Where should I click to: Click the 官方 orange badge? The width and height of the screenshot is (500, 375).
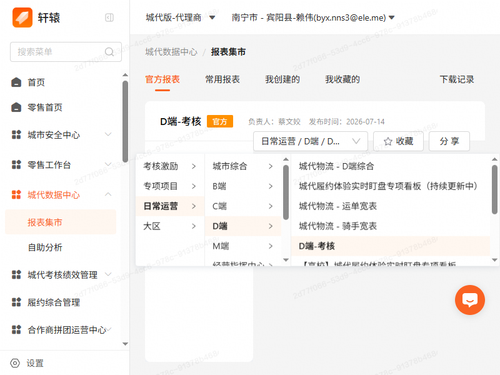coord(220,121)
